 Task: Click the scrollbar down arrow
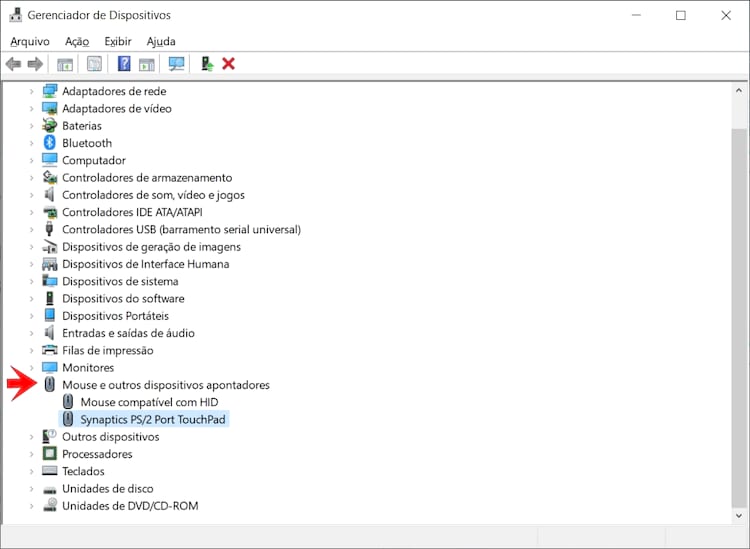click(x=739, y=516)
